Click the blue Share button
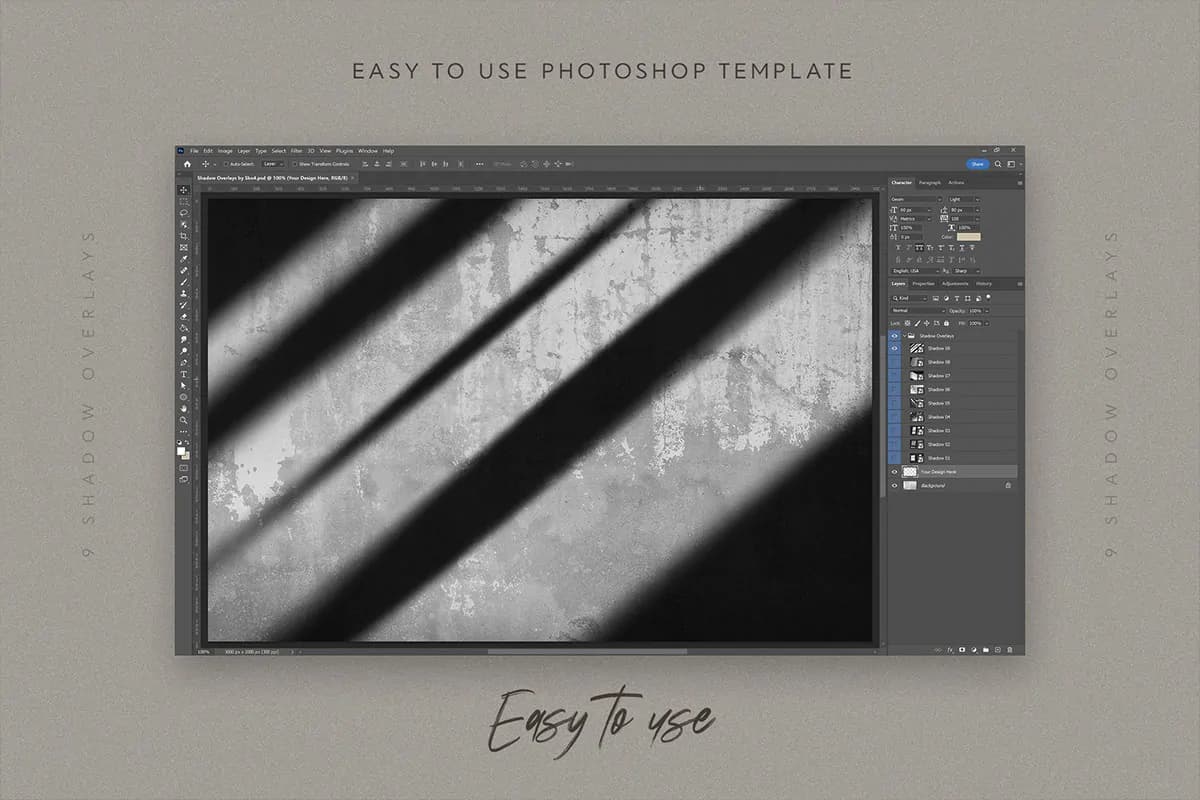The image size is (1200, 800). click(977, 163)
